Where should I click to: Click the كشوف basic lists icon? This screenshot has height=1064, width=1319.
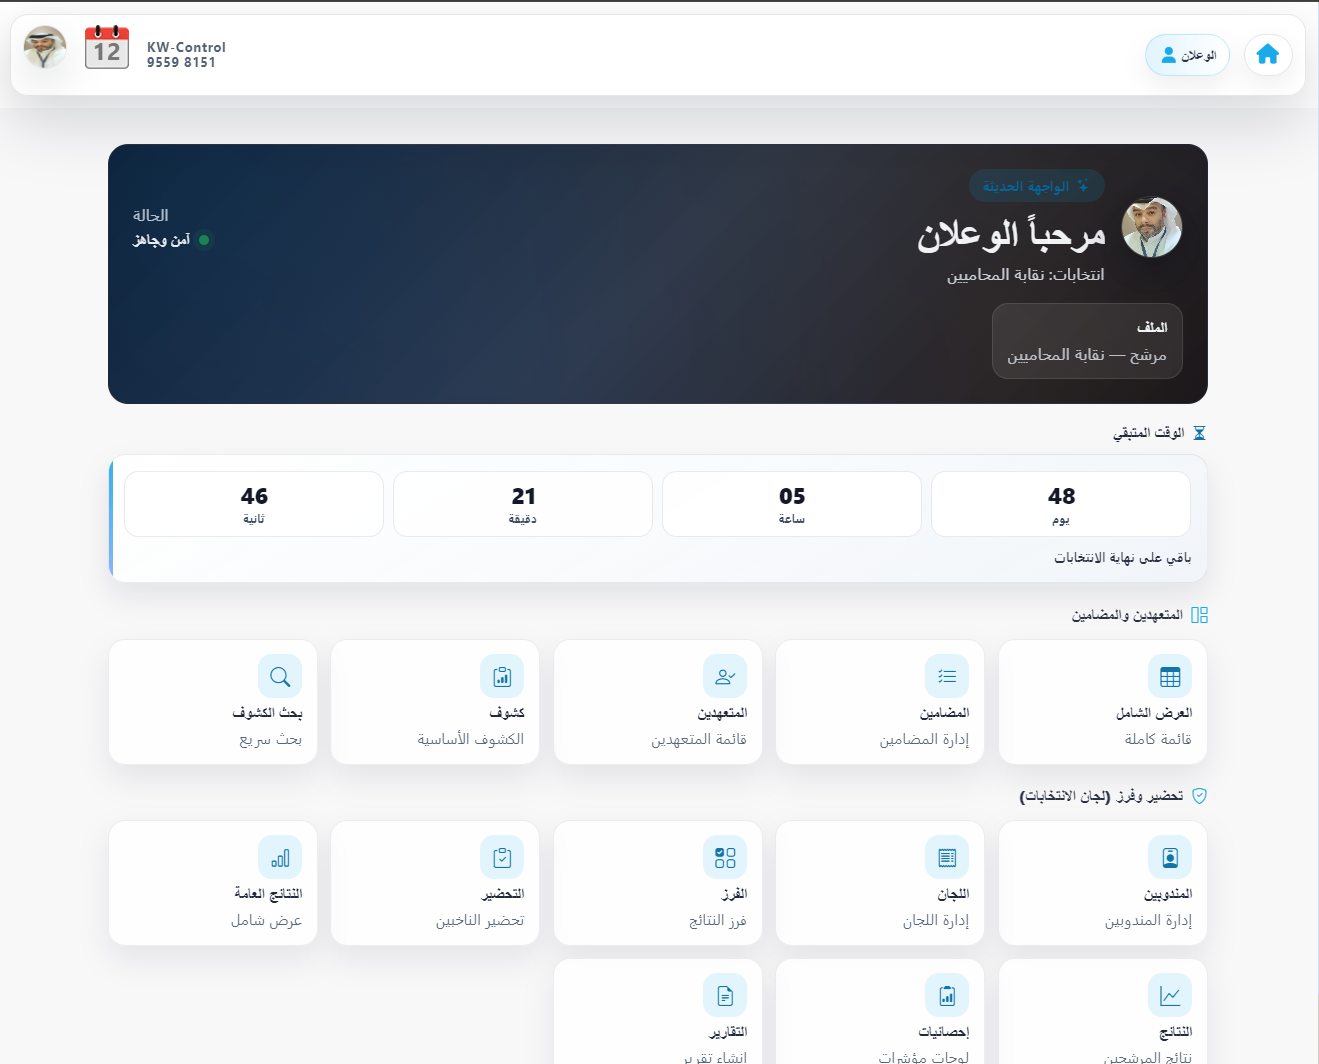[x=502, y=676]
